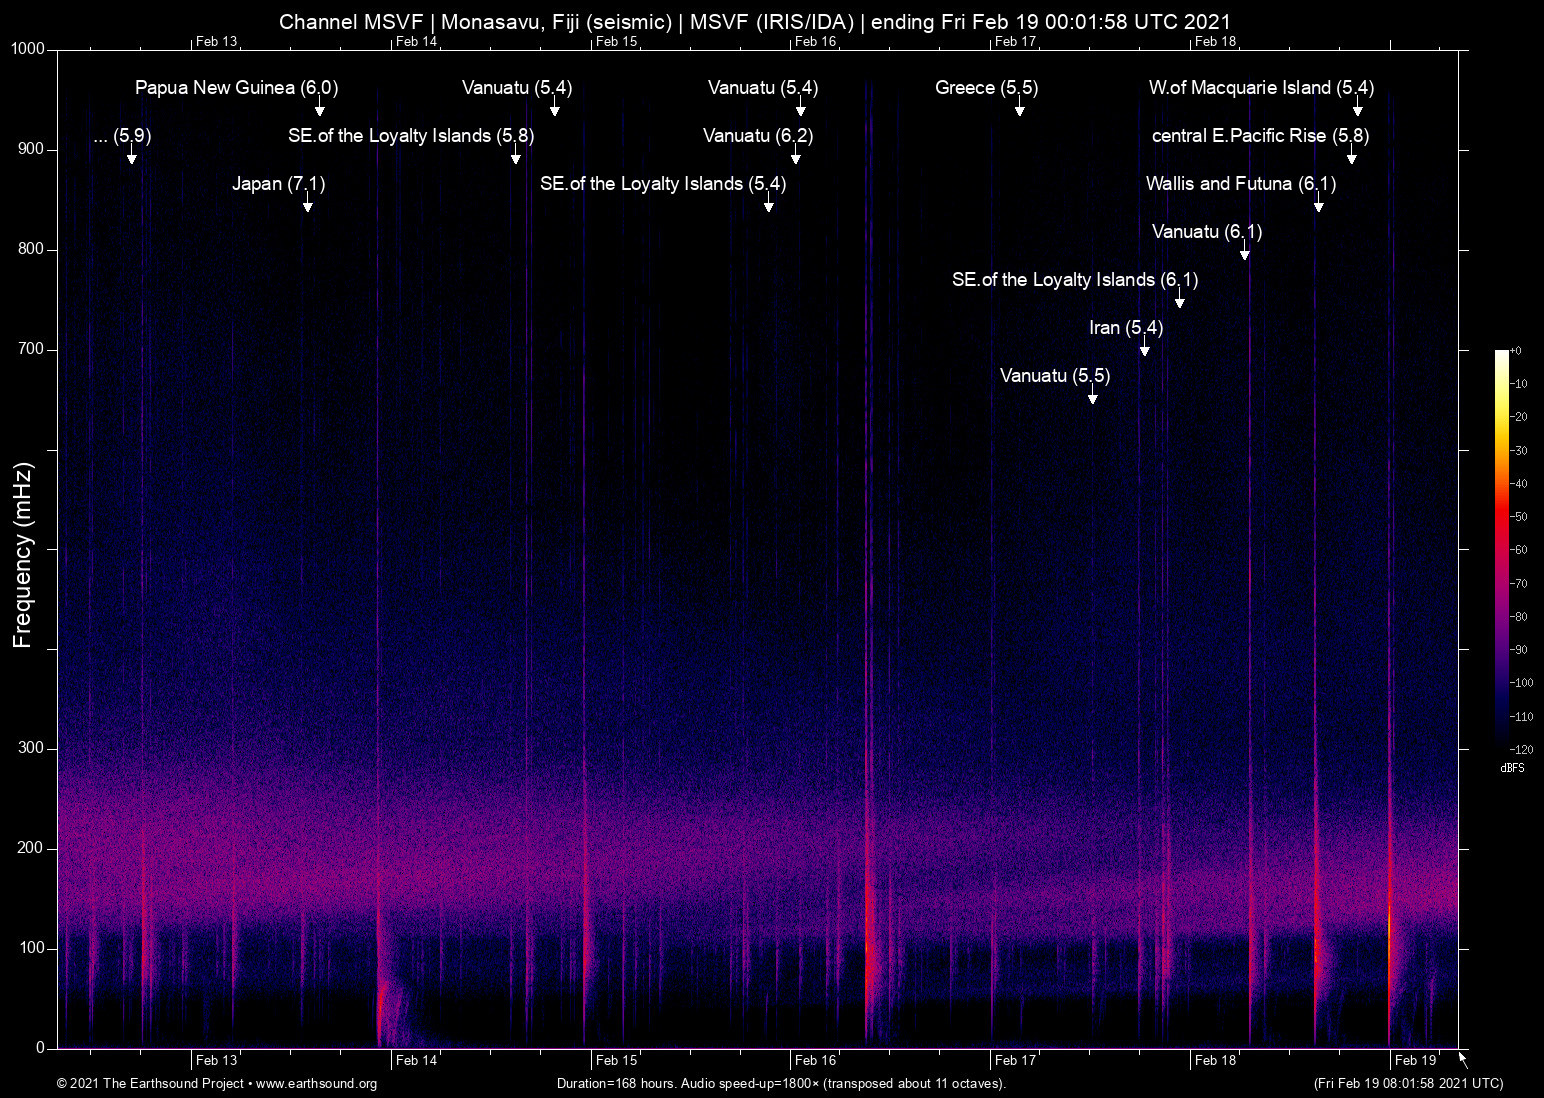Select the SE.of the Loyalty Islands (5.8) label
Image resolution: width=1544 pixels, height=1098 pixels.
411,136
